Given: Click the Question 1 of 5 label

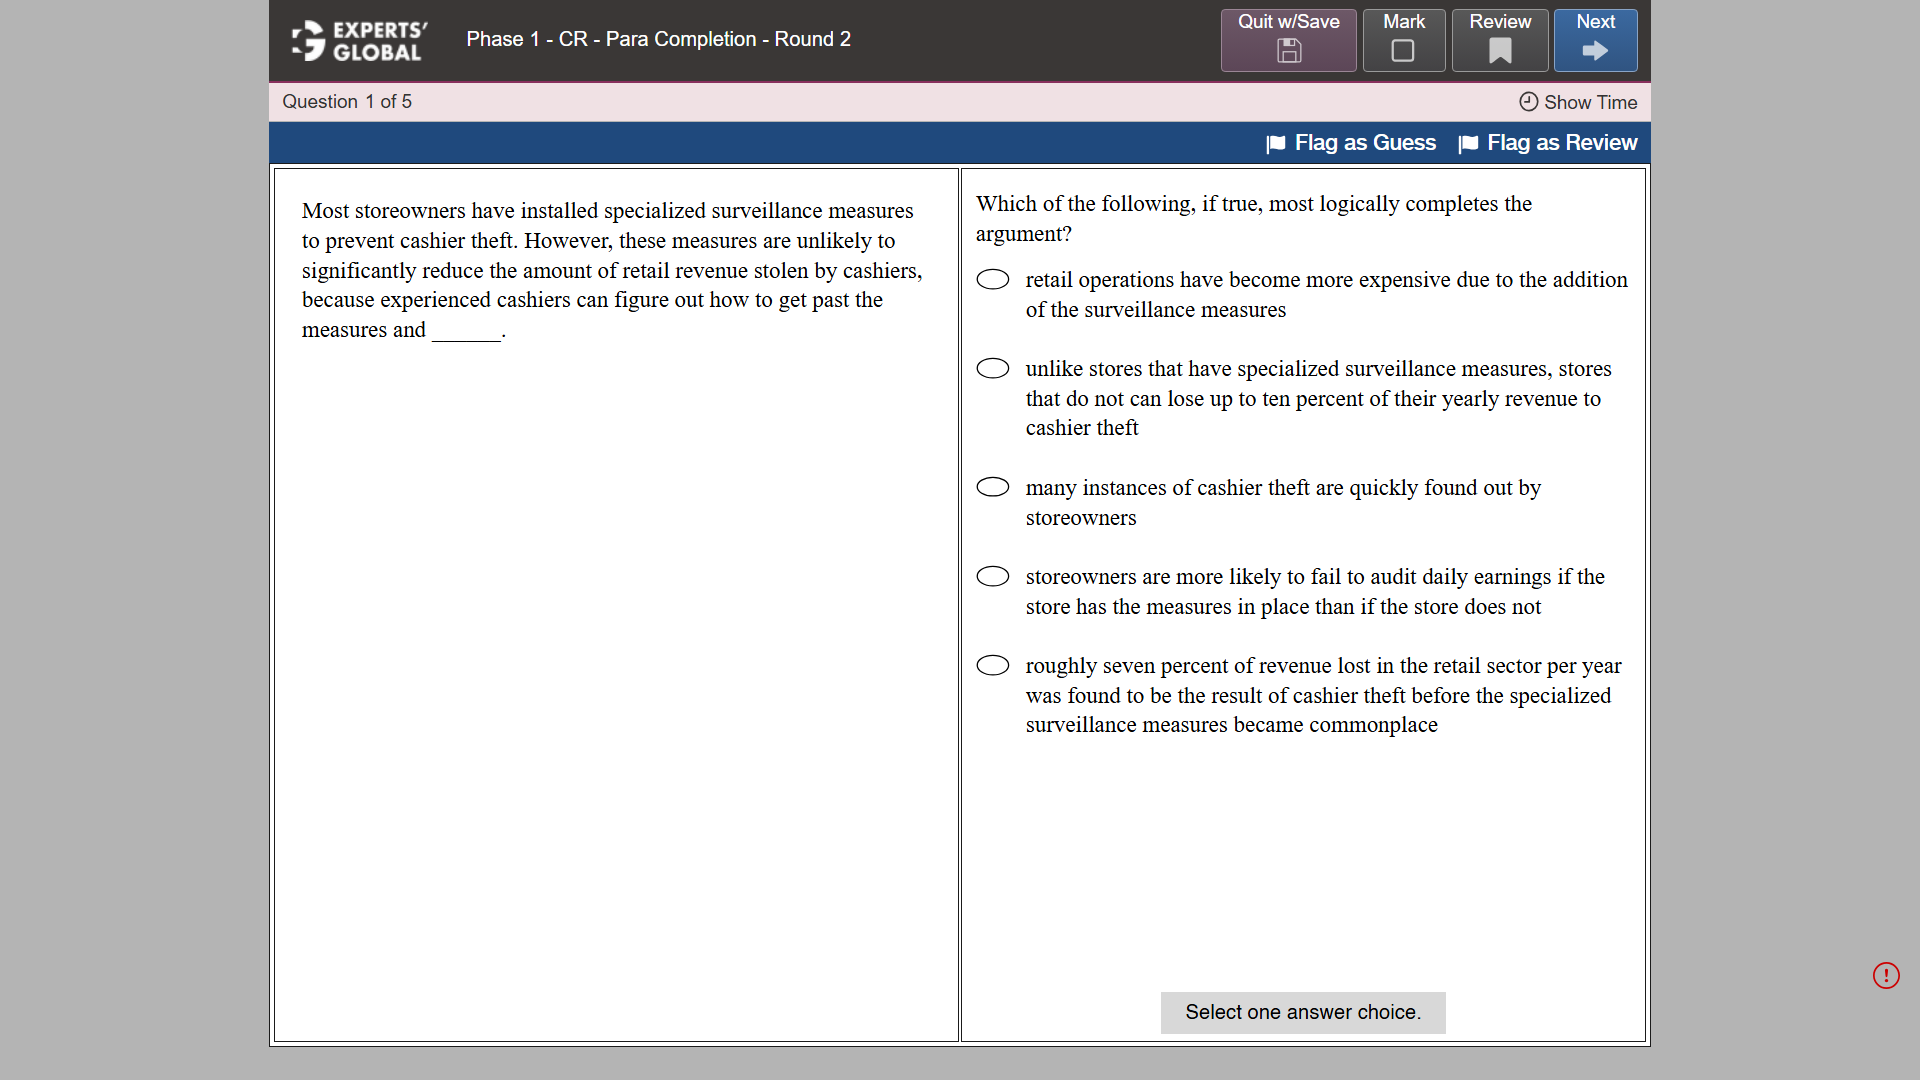Looking at the screenshot, I should tap(347, 101).
